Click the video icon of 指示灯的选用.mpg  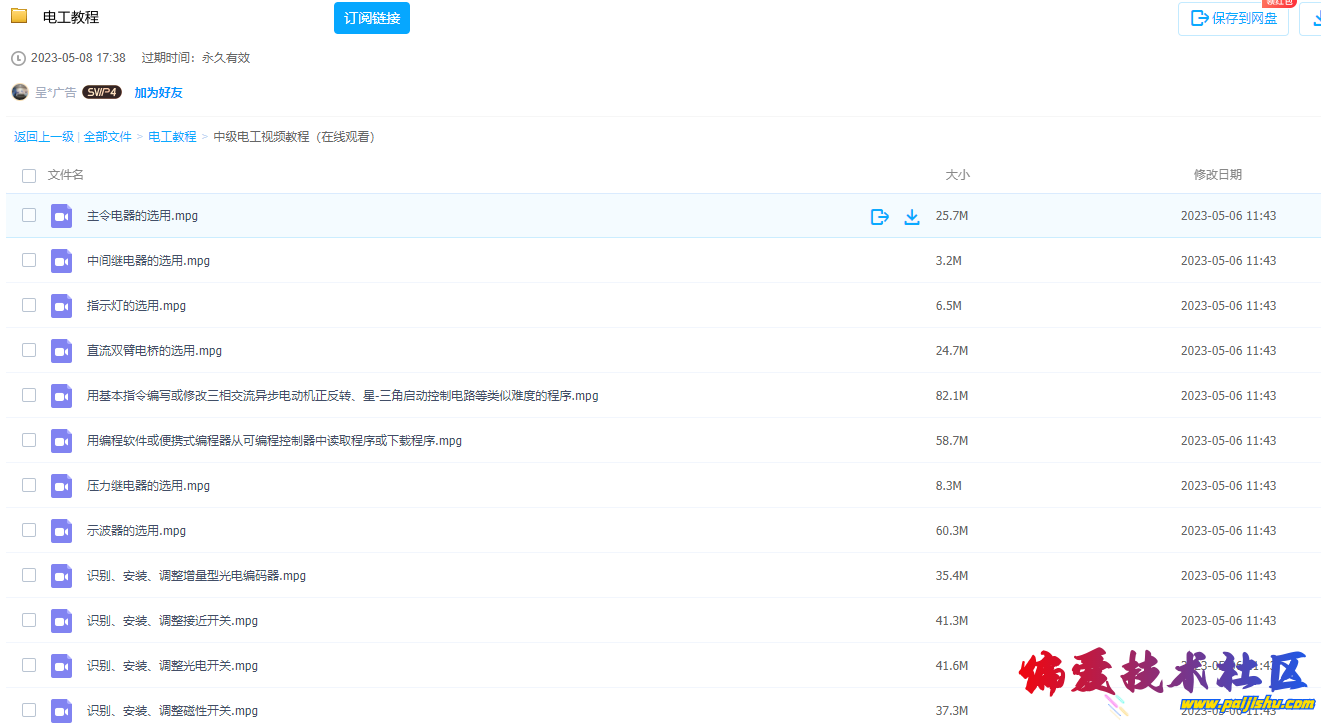click(61, 305)
